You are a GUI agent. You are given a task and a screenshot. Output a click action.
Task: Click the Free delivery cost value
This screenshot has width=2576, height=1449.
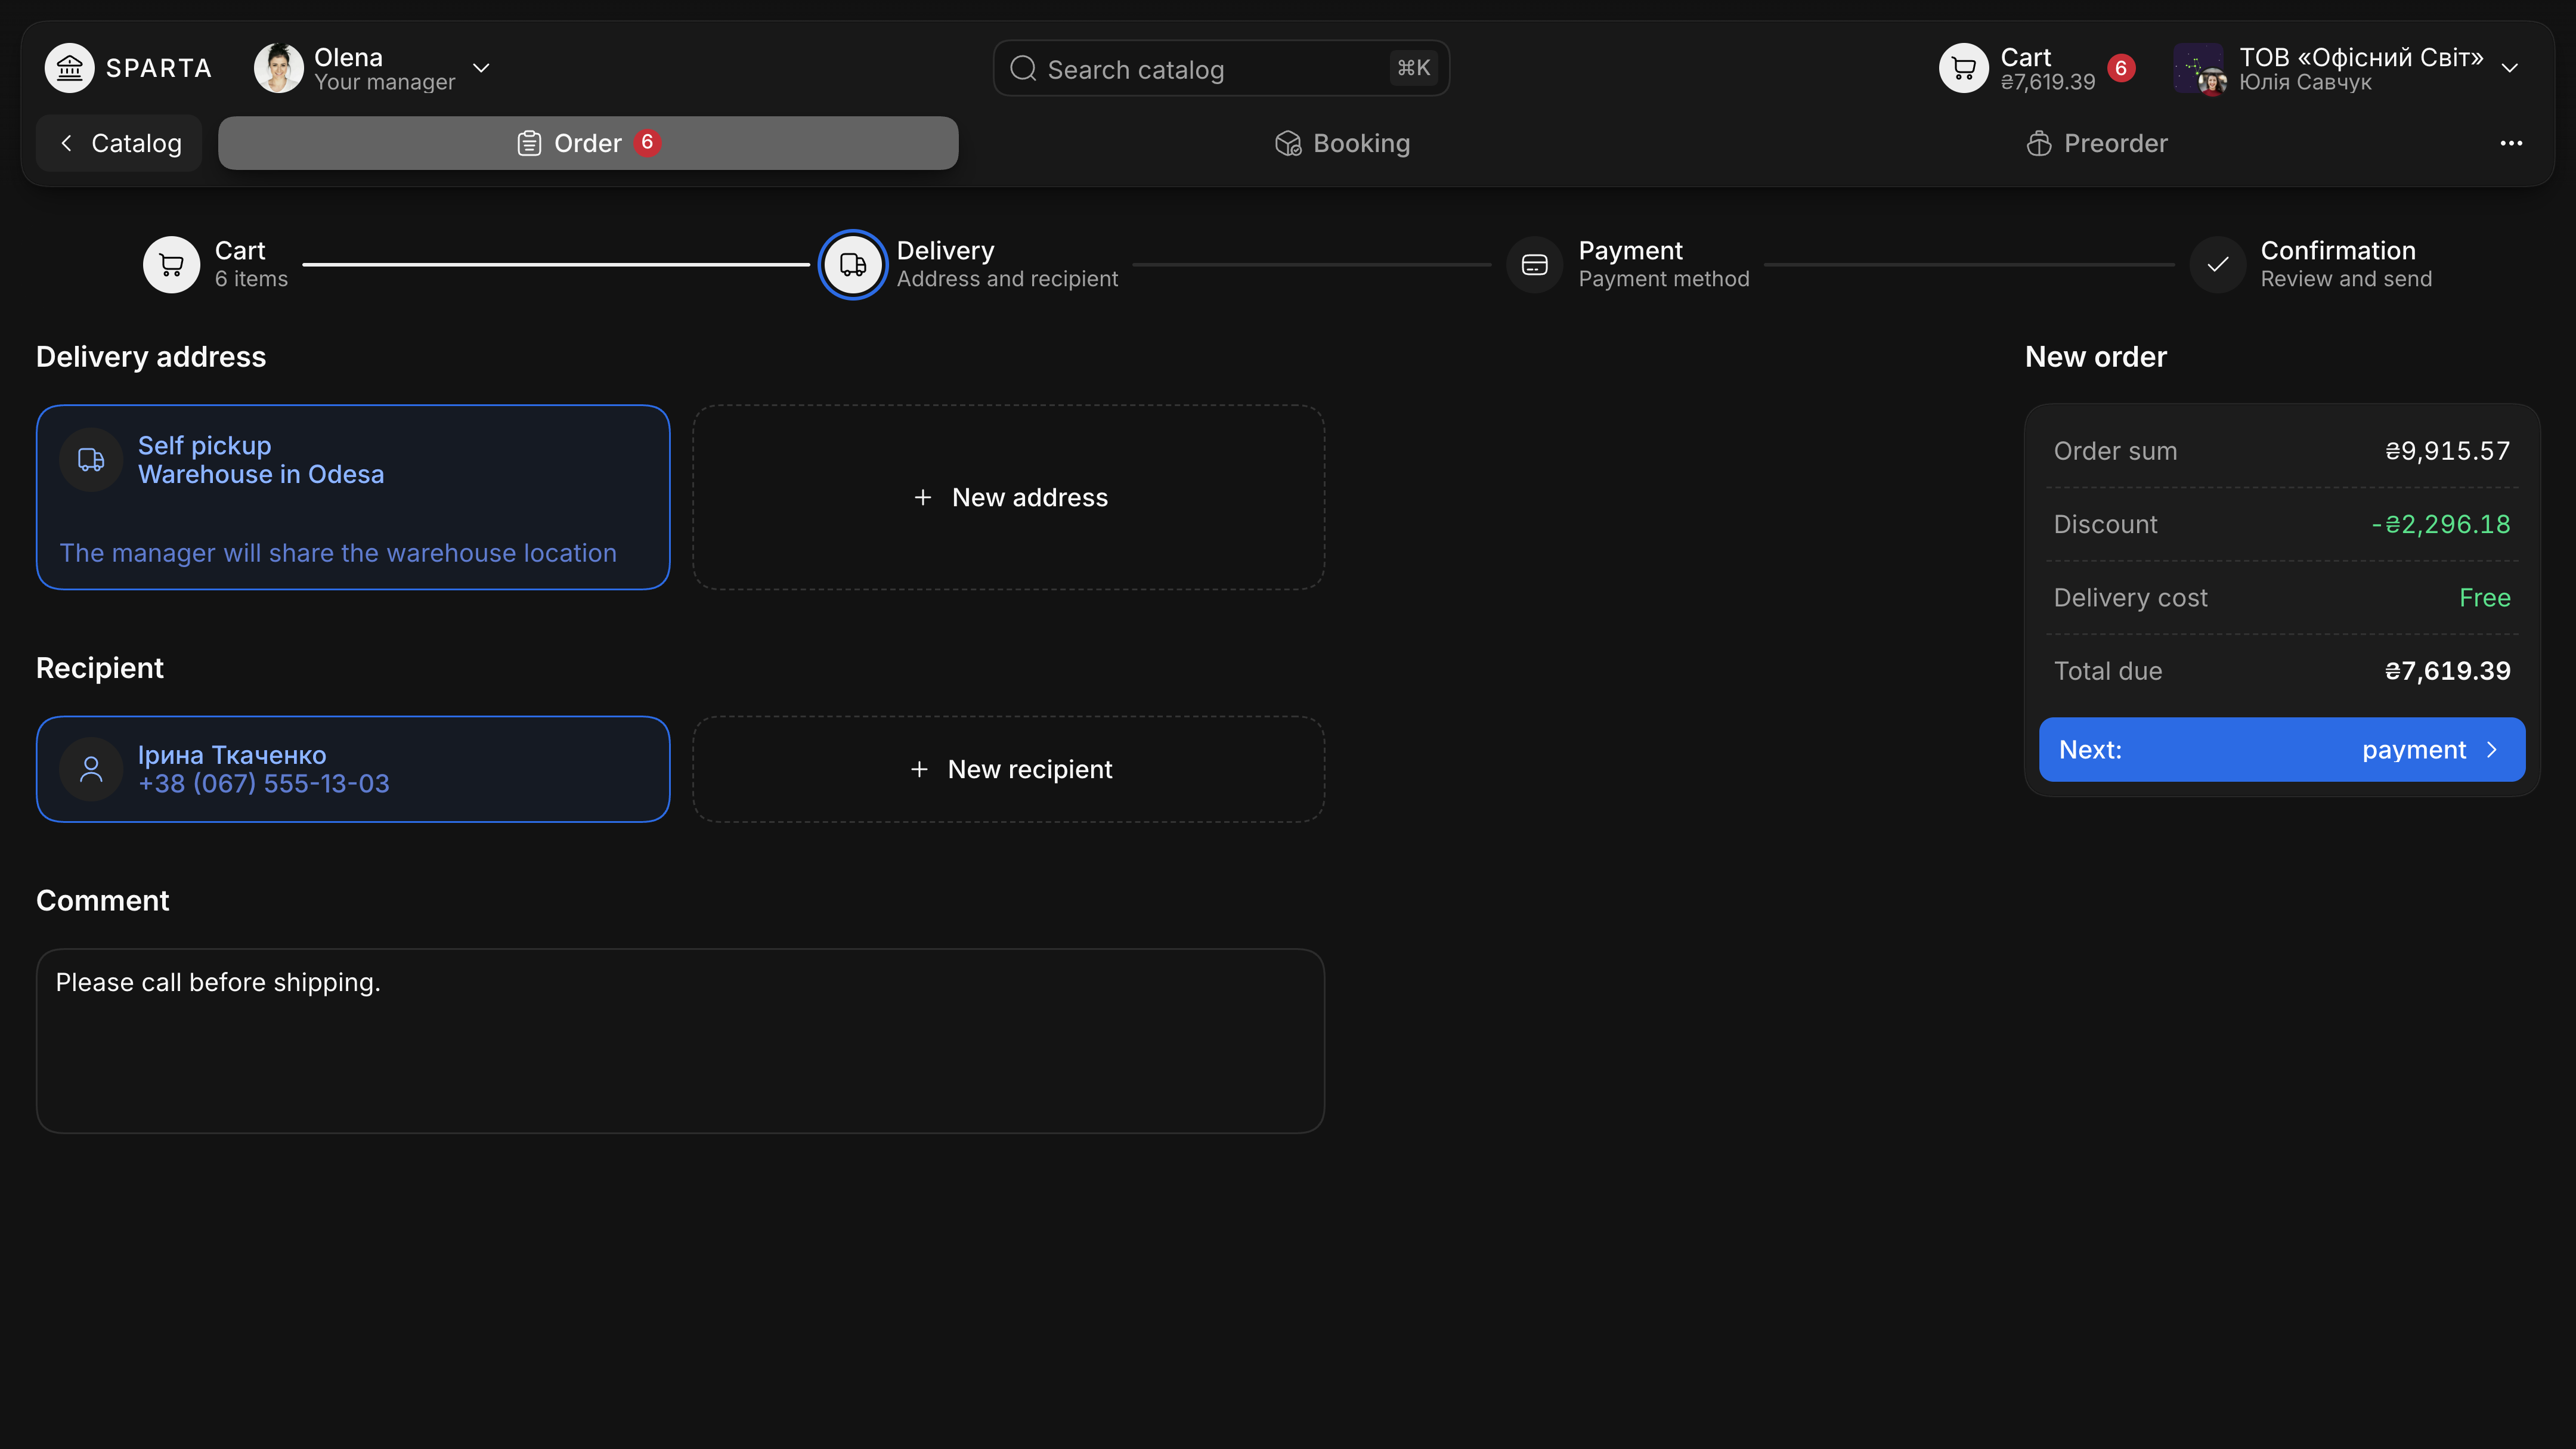click(2484, 598)
